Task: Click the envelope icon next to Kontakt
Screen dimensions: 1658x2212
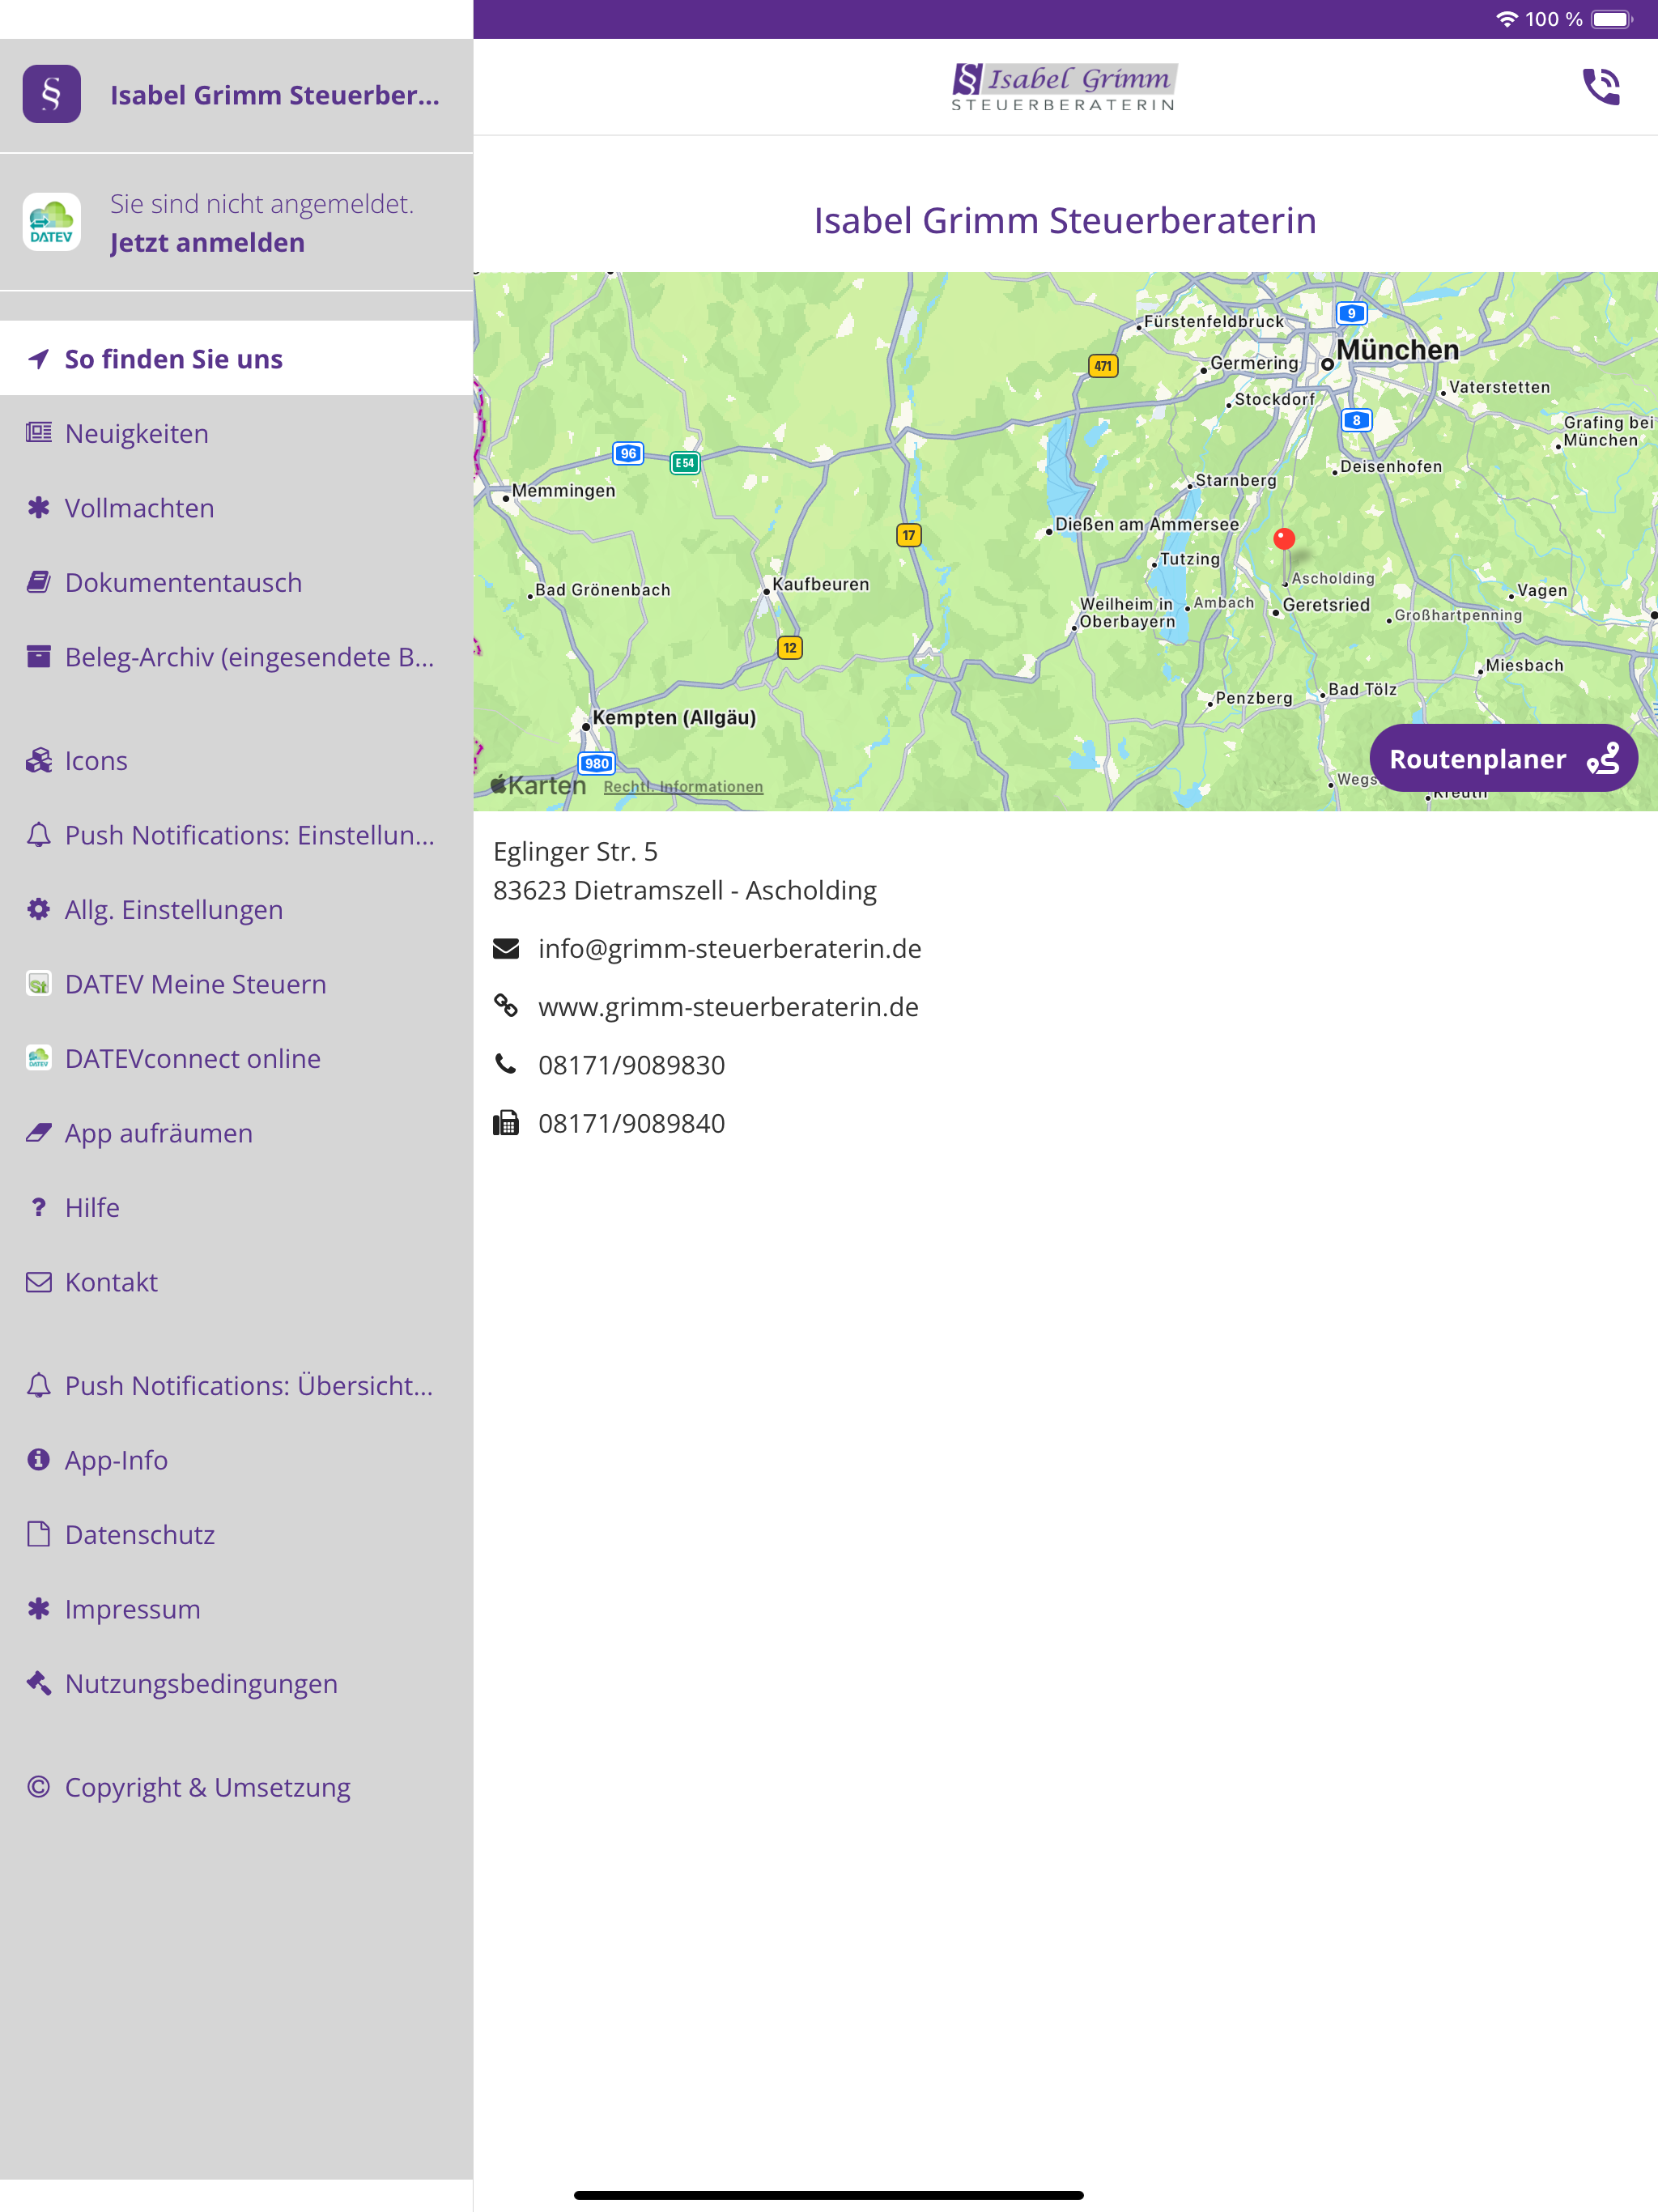Action: (x=39, y=1282)
